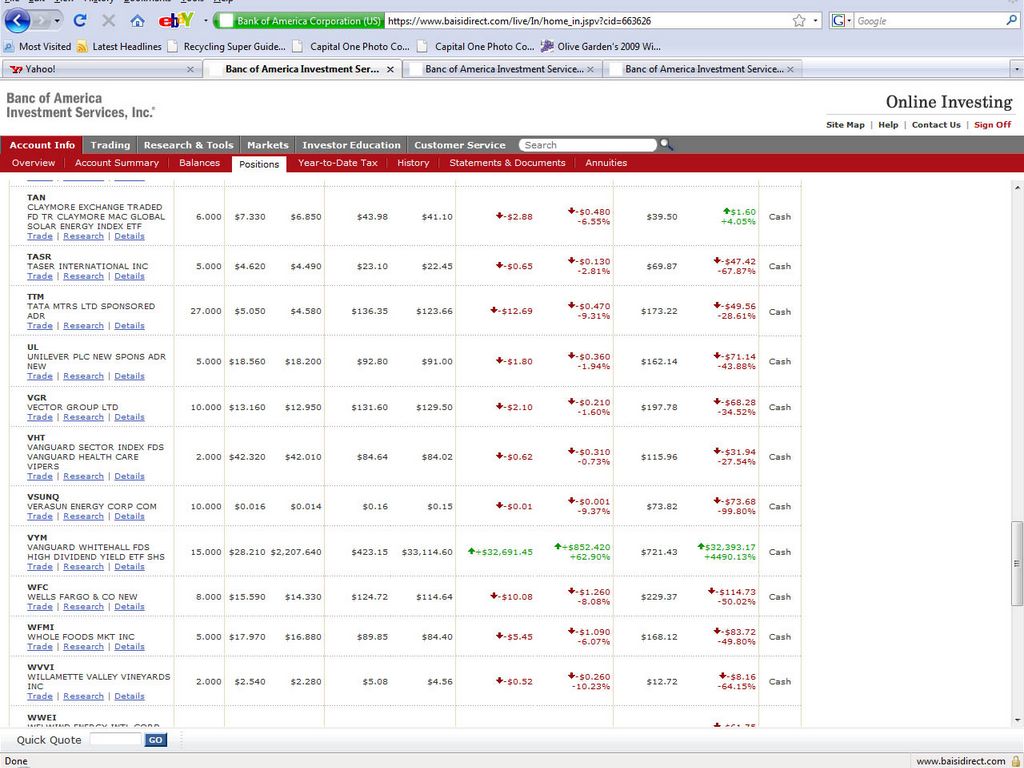This screenshot has width=1024, height=768.
Task: Click the browser back button
Action: 18,20
